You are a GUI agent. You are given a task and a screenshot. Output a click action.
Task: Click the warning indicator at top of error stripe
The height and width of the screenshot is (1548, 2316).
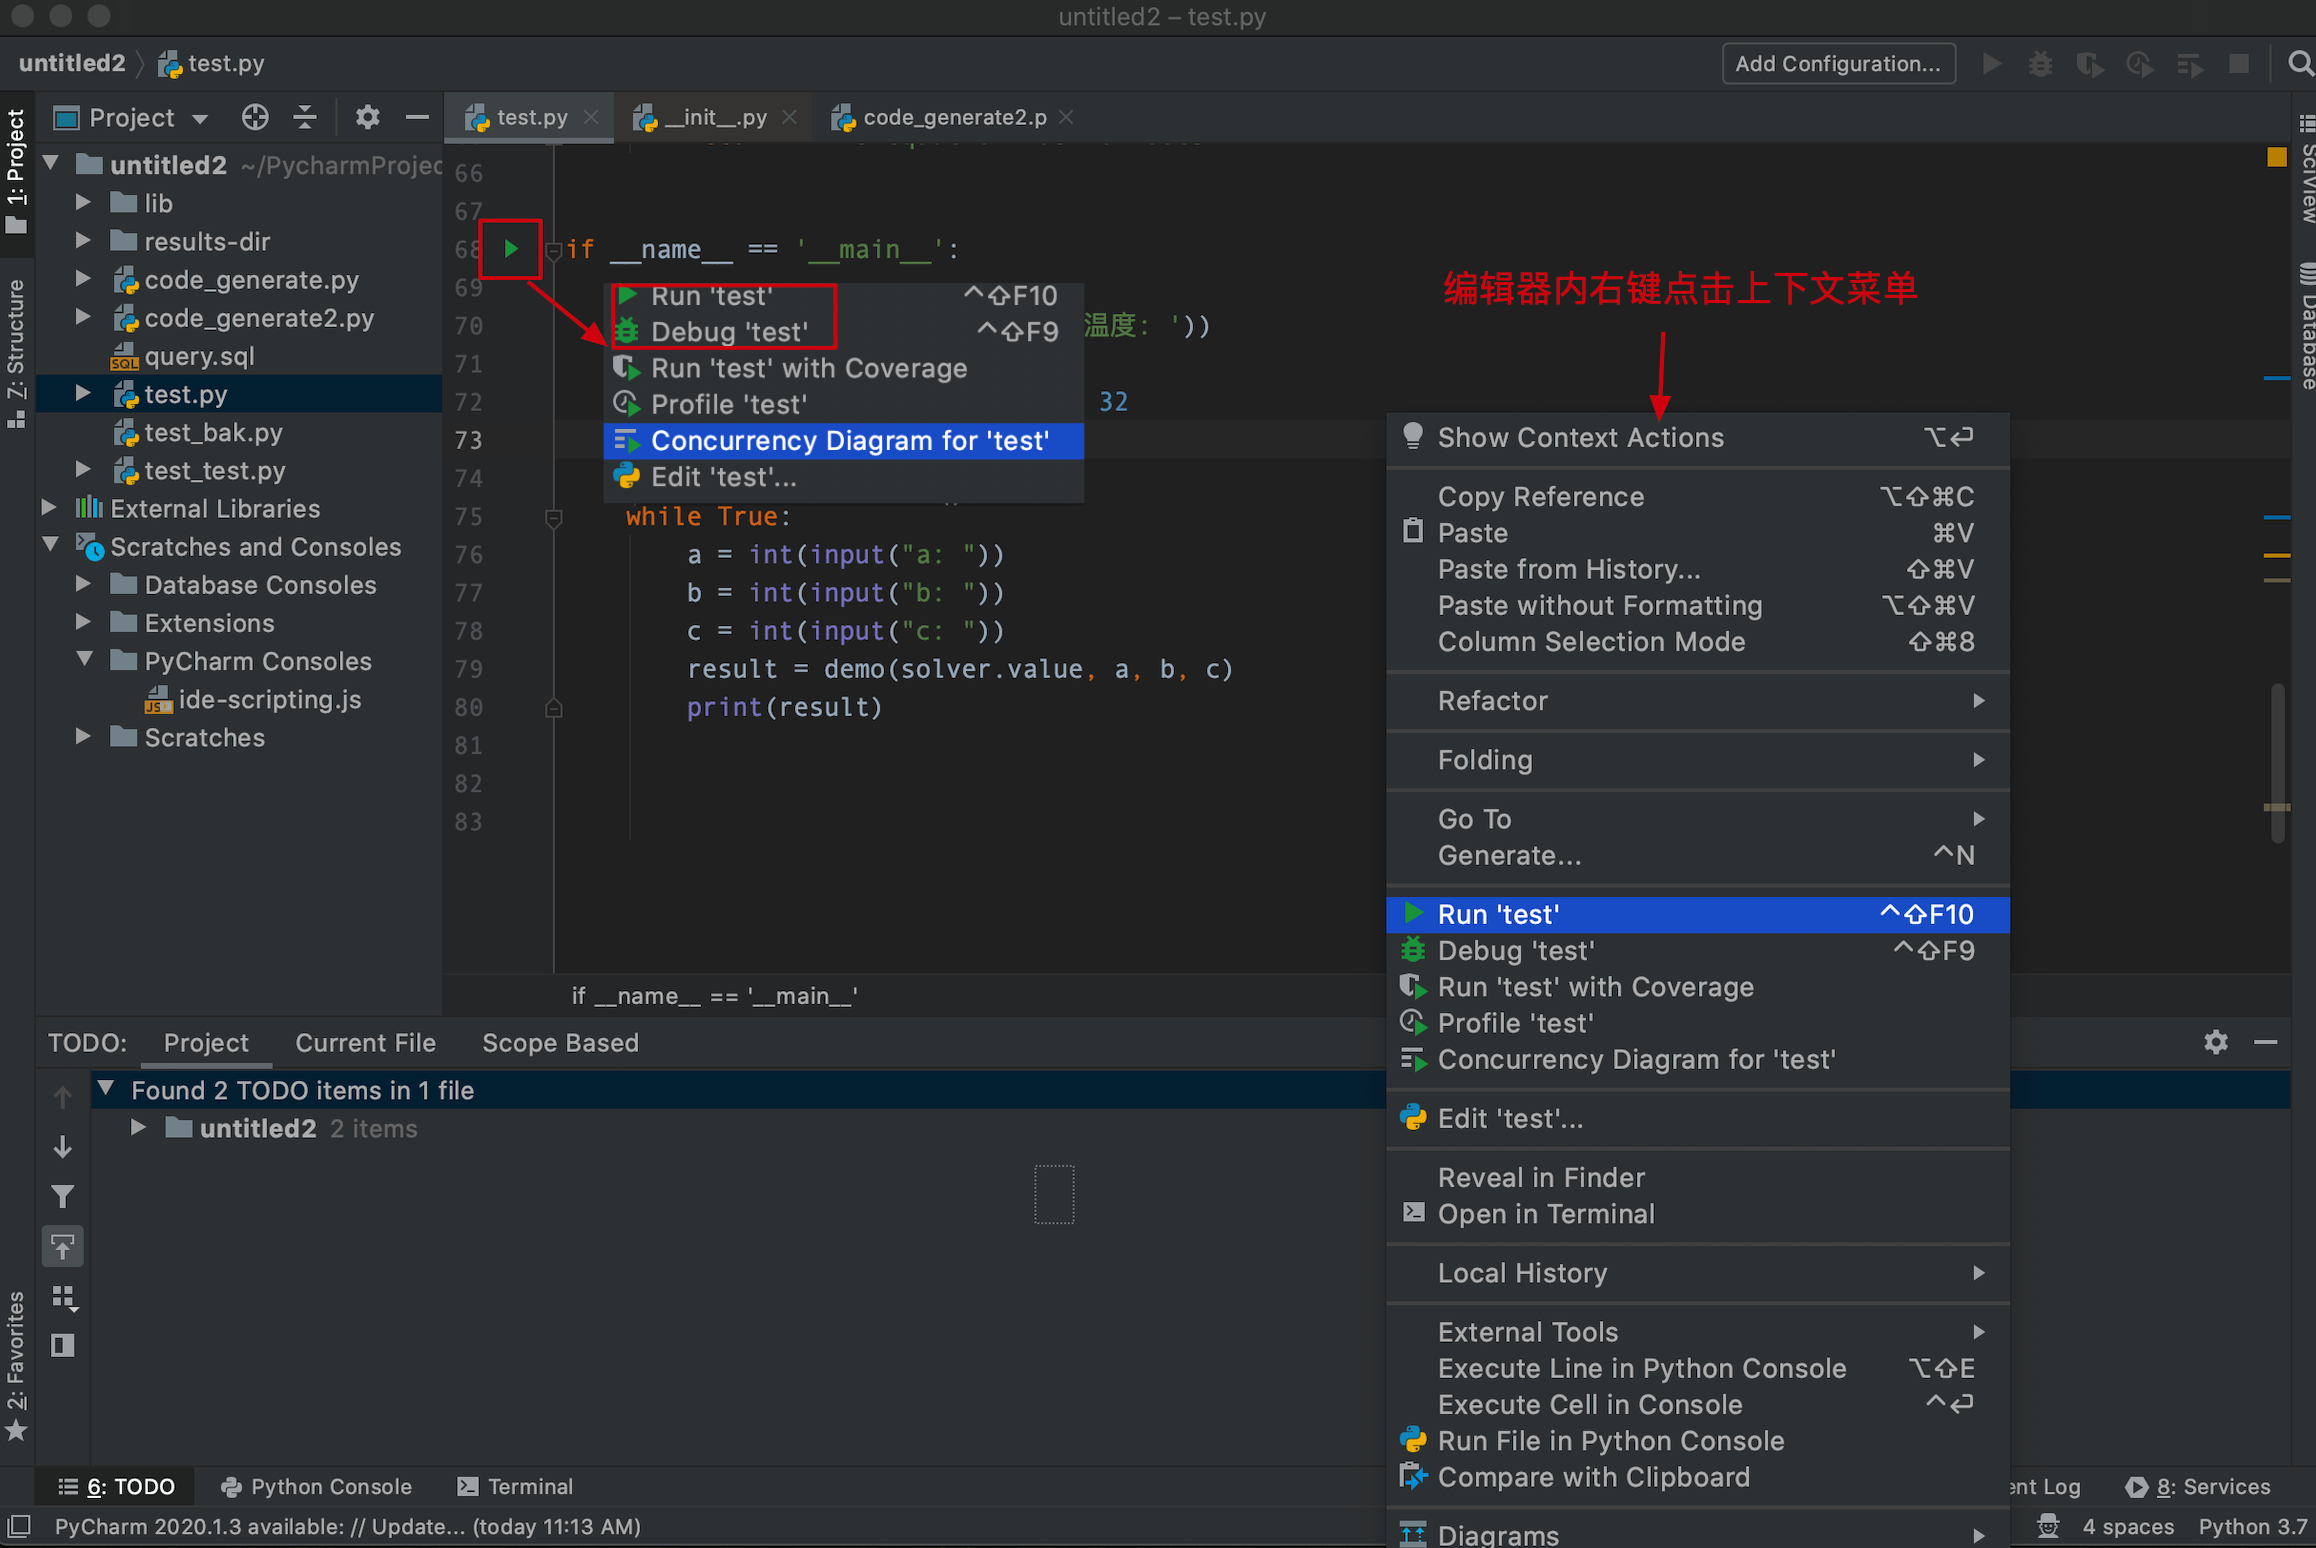pos(2277,156)
